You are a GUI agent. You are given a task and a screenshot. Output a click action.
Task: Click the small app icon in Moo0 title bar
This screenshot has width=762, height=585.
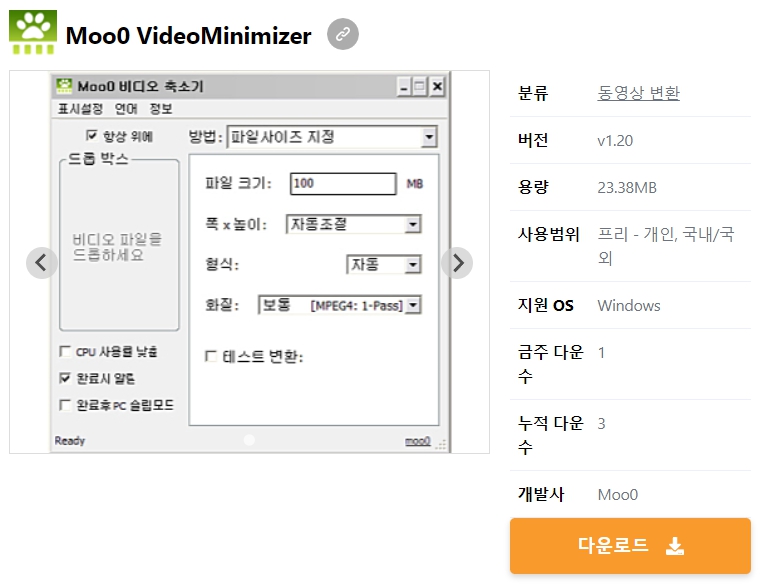[x=64, y=86]
